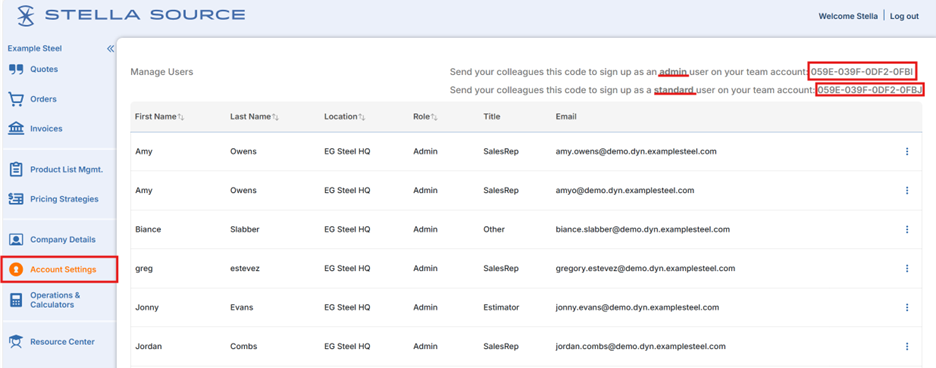Click email jordan.combs@demo.dyn.examplesteel.com

pos(641,346)
